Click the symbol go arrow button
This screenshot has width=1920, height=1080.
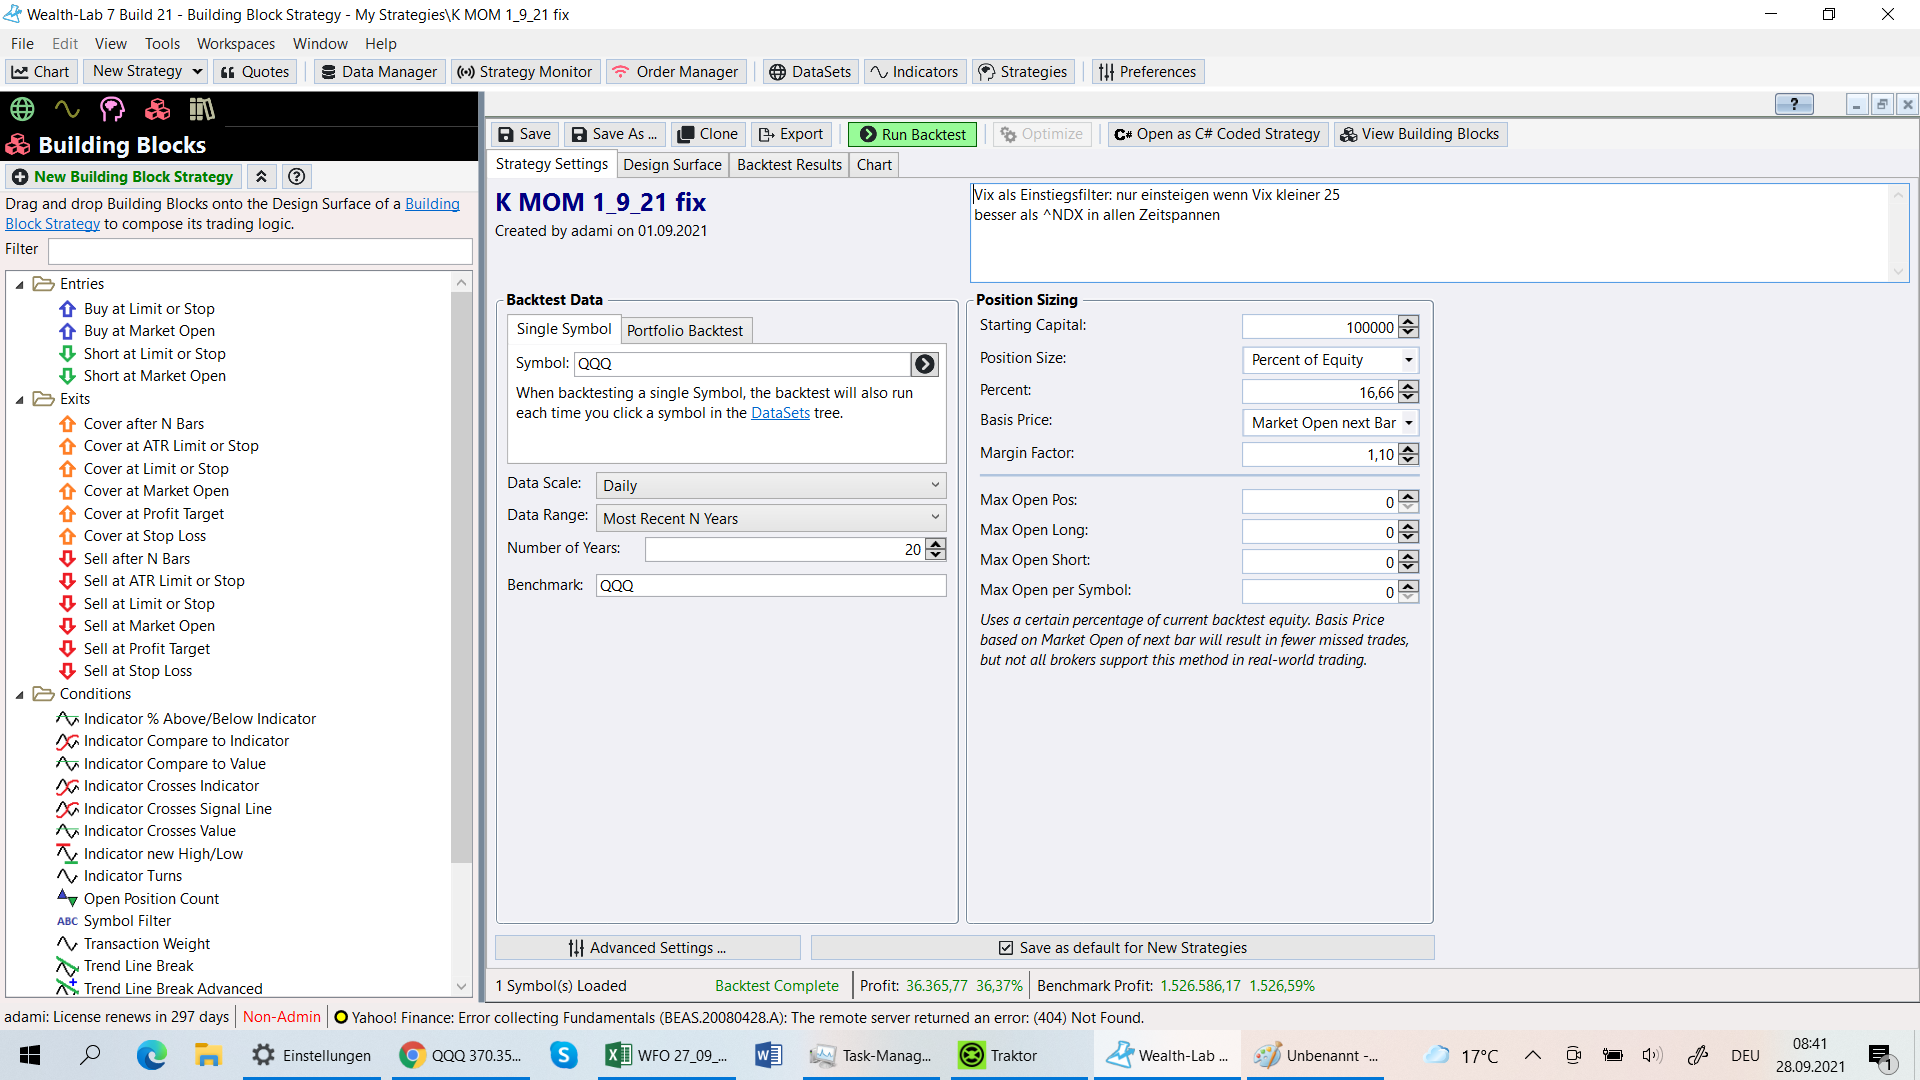925,364
